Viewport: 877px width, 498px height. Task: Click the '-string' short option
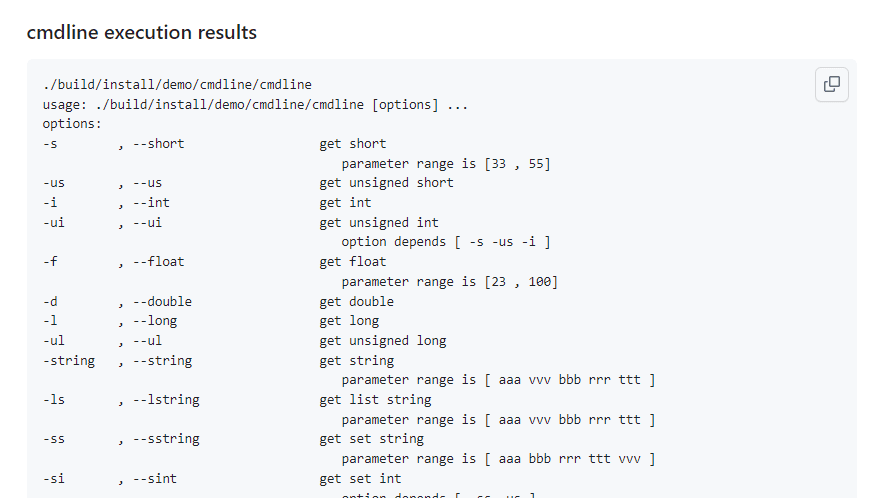tap(69, 361)
